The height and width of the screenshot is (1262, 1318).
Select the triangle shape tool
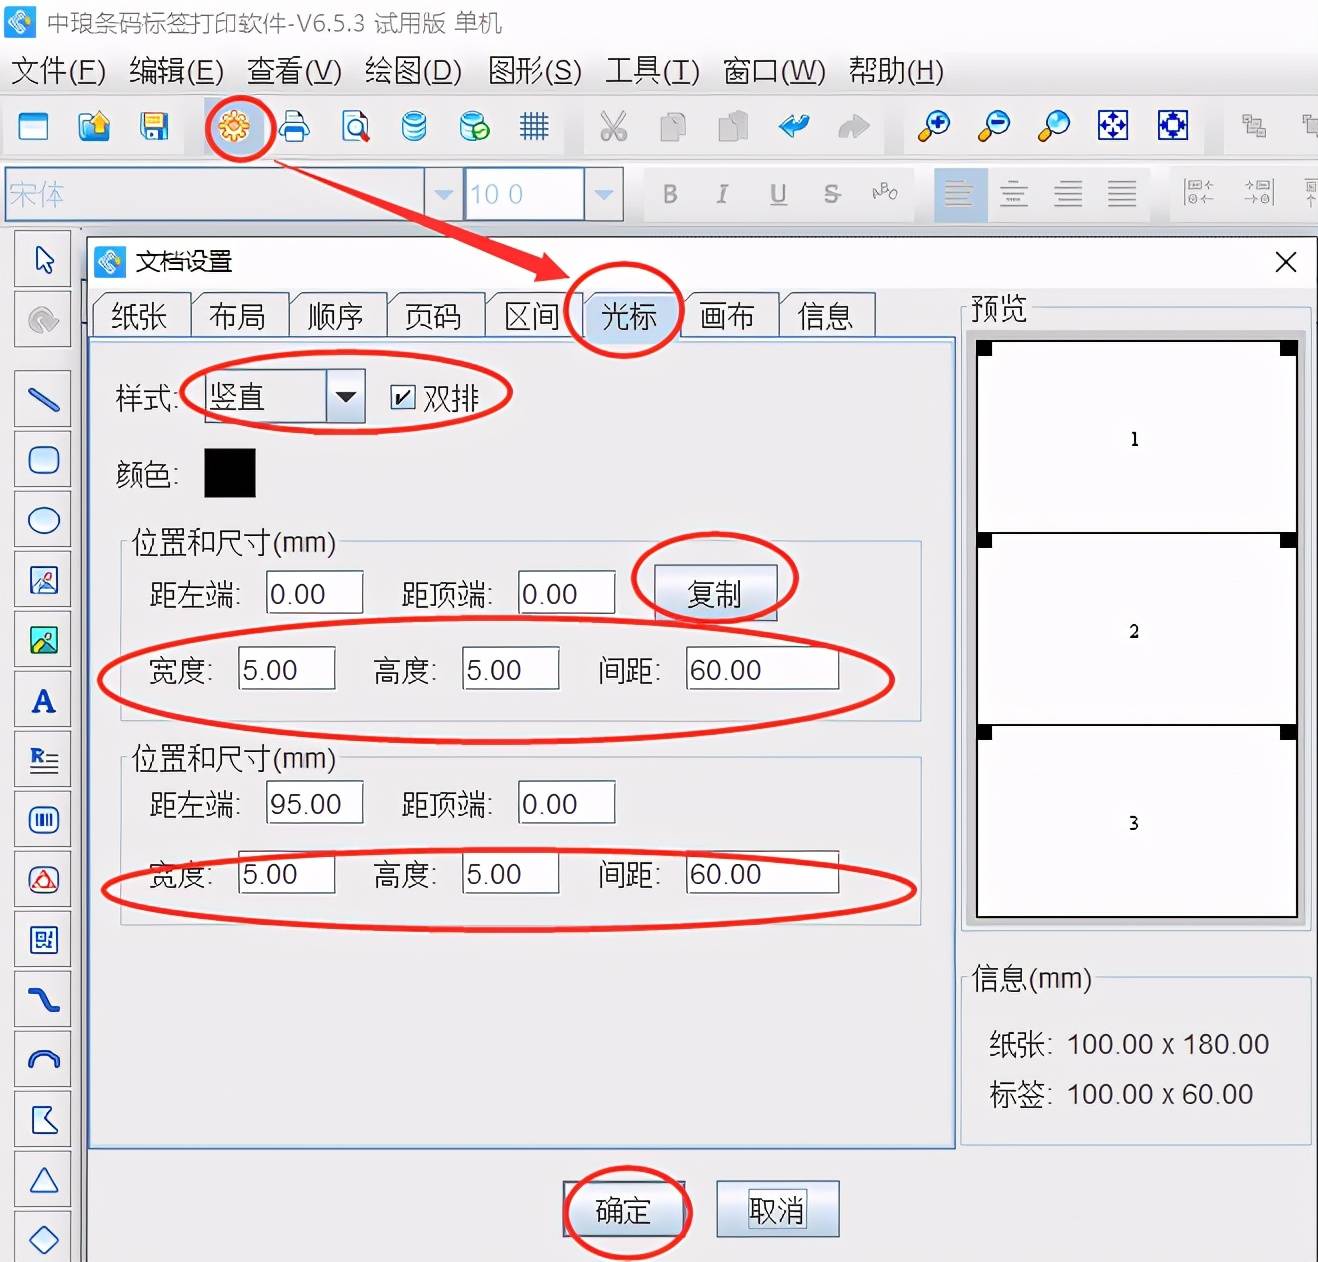pos(43,1180)
